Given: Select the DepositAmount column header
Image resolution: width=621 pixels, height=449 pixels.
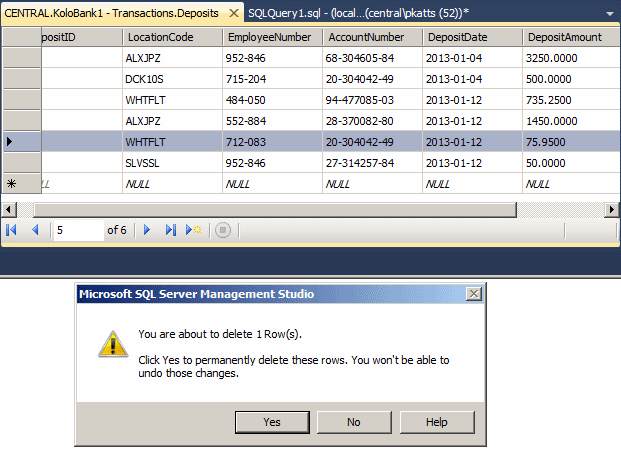Looking at the screenshot, I should click(x=571, y=37).
